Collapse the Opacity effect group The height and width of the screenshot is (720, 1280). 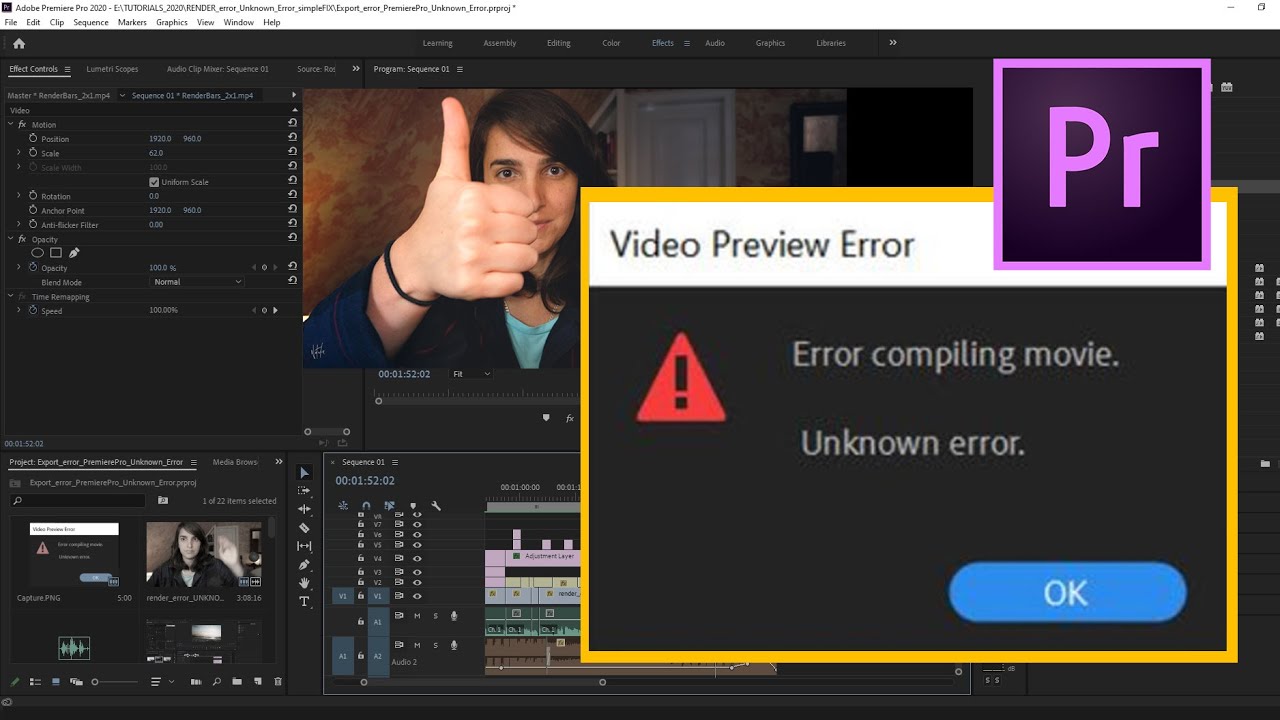click(11, 239)
